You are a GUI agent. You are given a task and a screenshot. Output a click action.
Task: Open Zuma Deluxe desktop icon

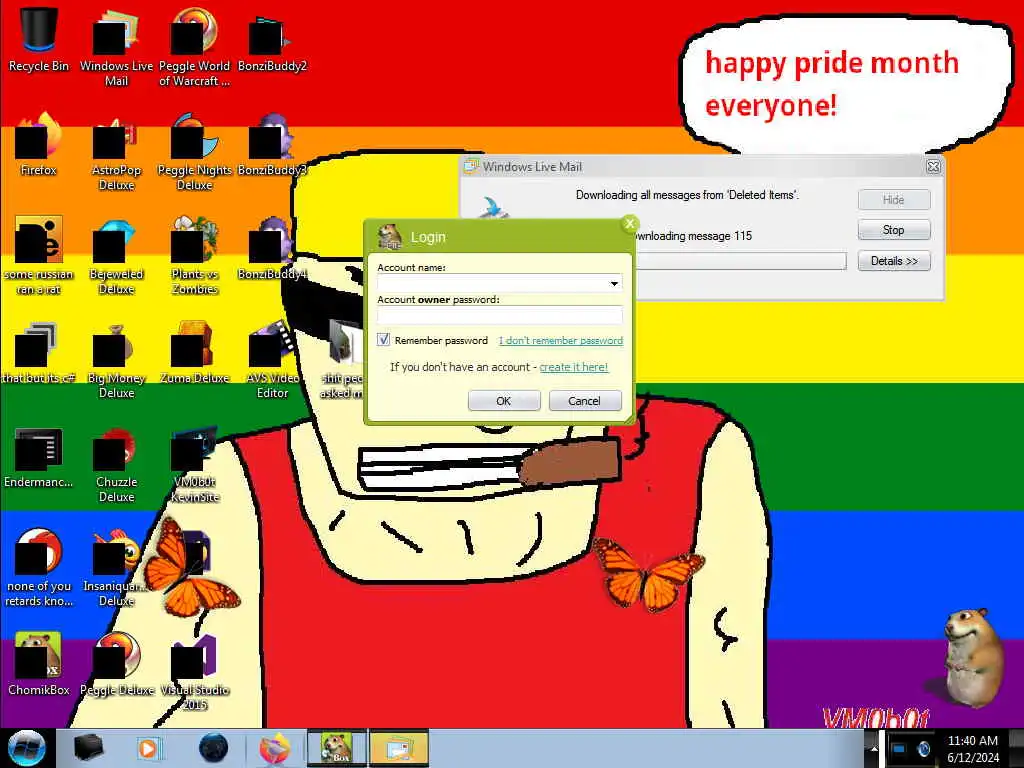(x=194, y=351)
